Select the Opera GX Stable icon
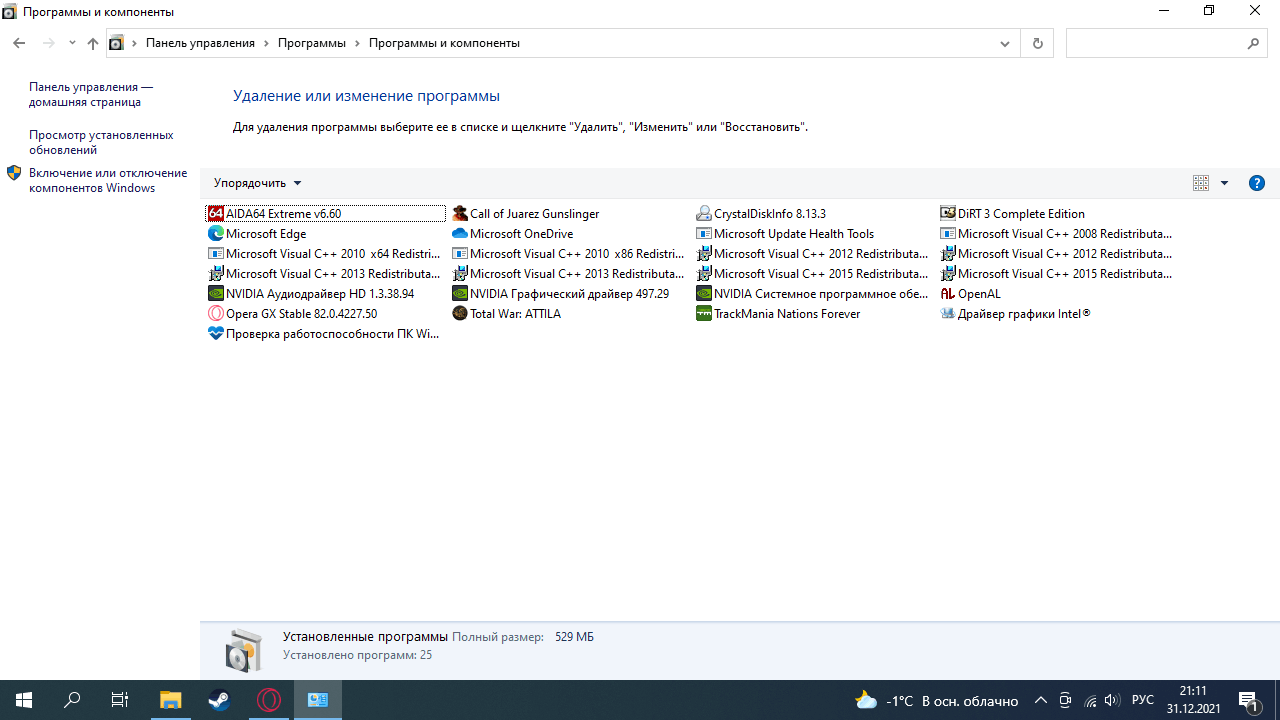The image size is (1280, 720). (x=215, y=313)
